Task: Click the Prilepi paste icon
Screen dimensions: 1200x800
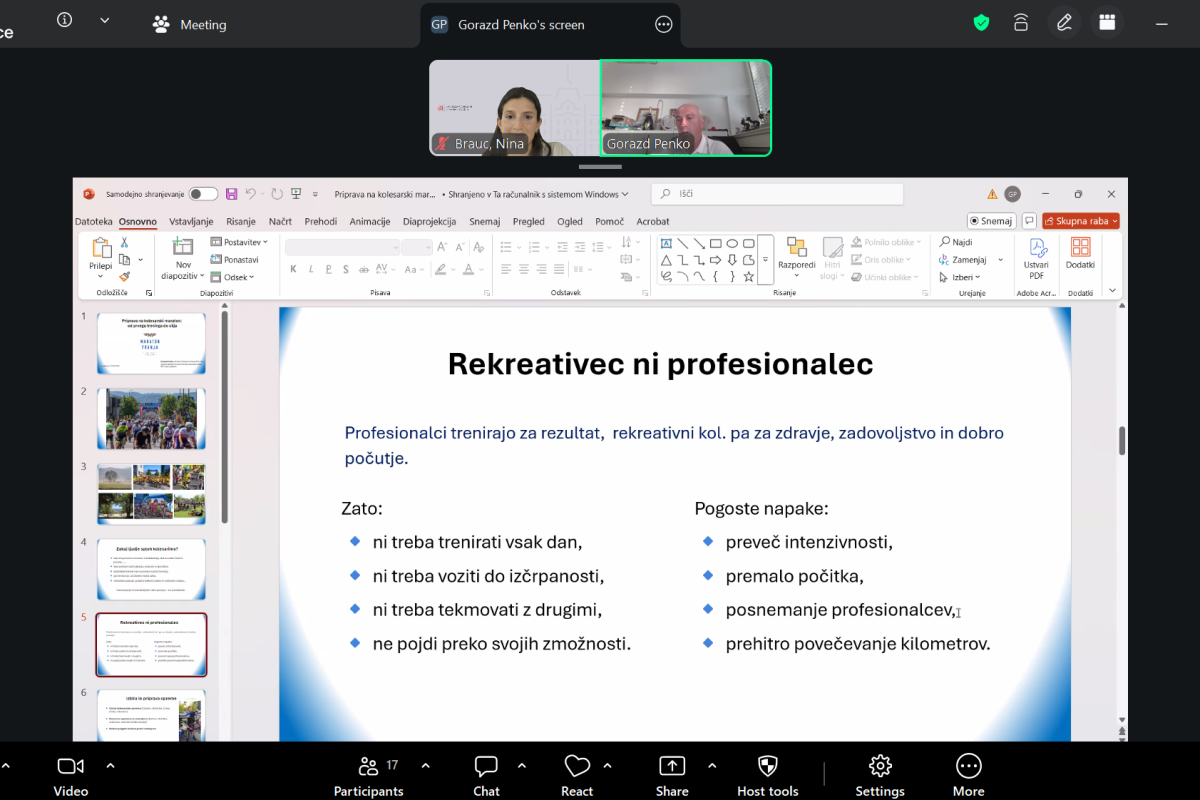Action: pyautogui.click(x=101, y=248)
